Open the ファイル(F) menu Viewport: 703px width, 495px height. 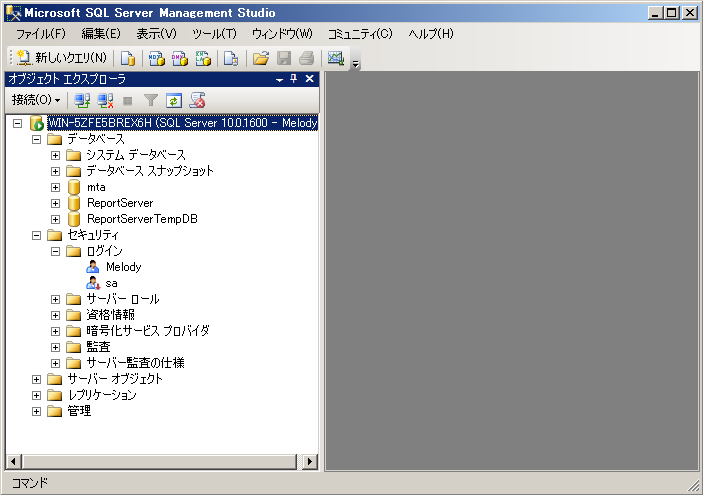[41, 34]
